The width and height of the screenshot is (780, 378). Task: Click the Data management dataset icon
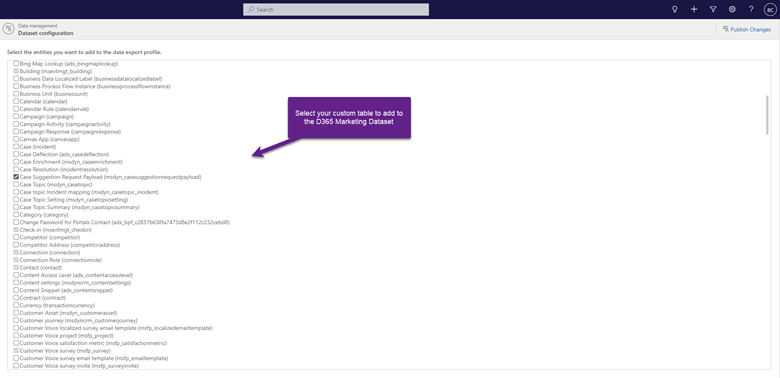pyautogui.click(x=8, y=29)
